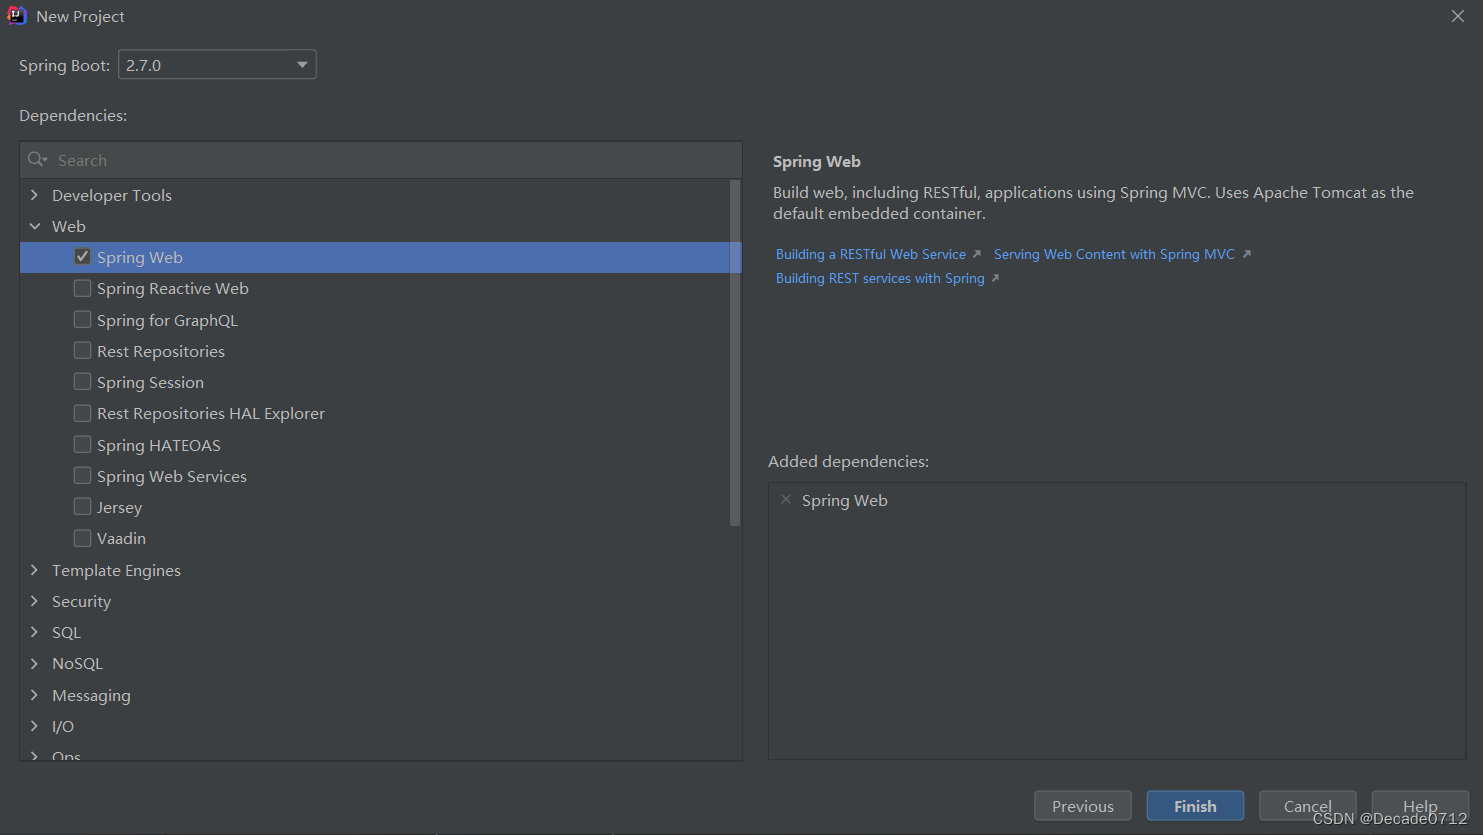Select the Spring Web Services label
Screen dimensions: 1483x835
click(x=172, y=476)
